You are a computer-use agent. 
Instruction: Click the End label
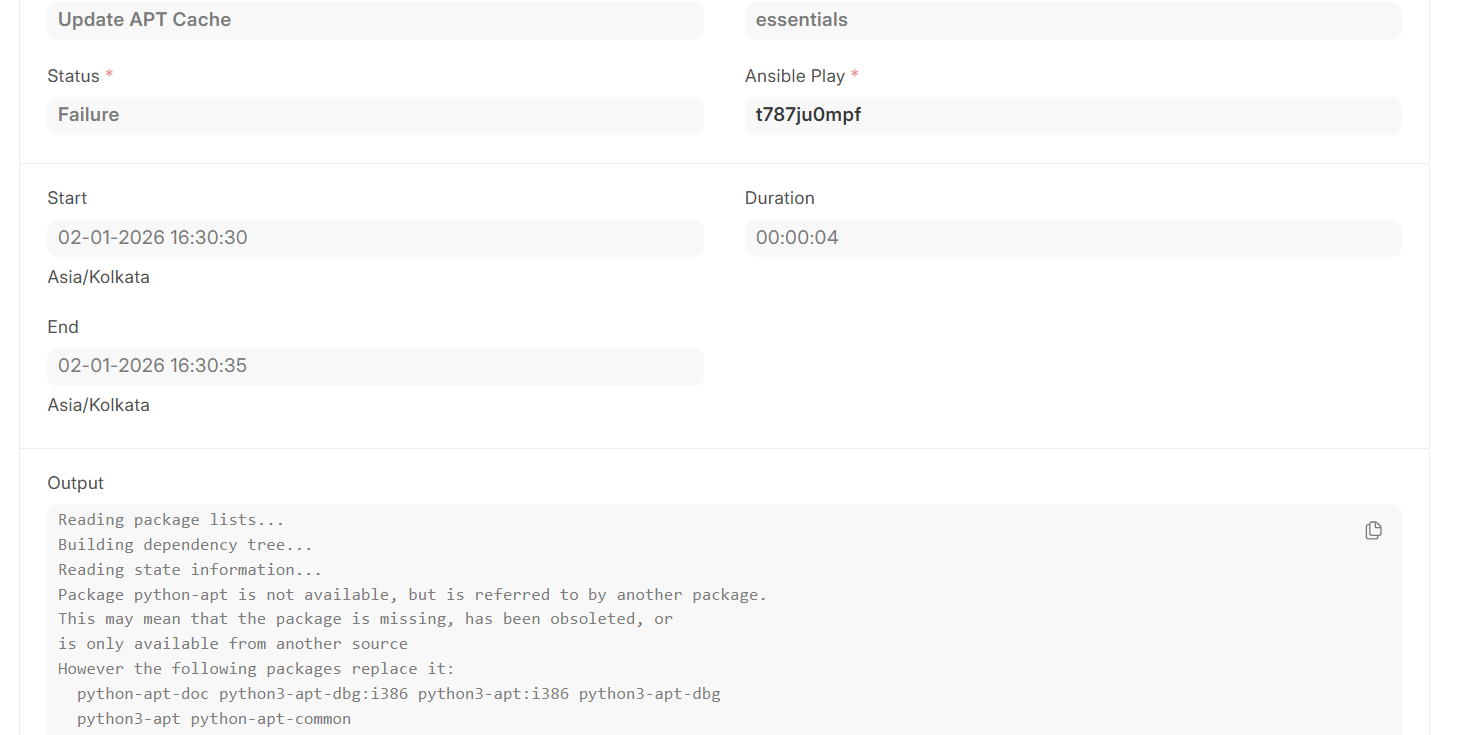tap(62, 327)
